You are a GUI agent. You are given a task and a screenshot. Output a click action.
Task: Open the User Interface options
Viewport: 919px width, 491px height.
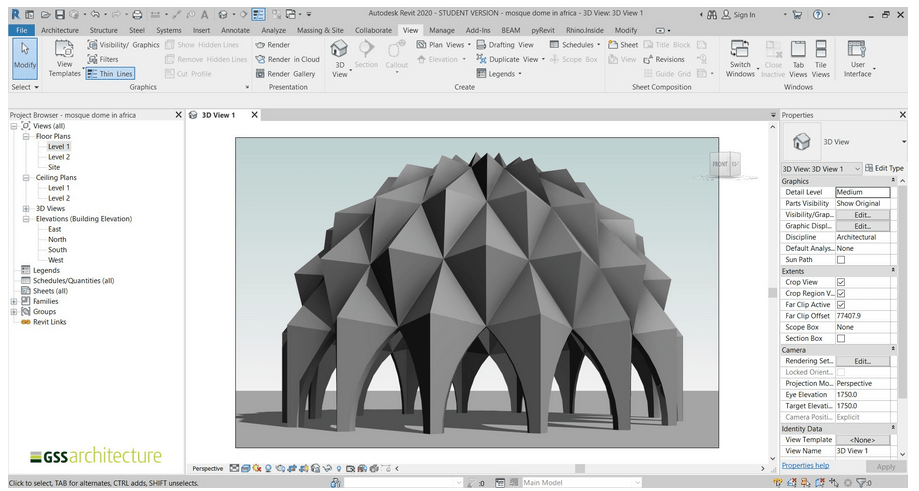tap(857, 57)
